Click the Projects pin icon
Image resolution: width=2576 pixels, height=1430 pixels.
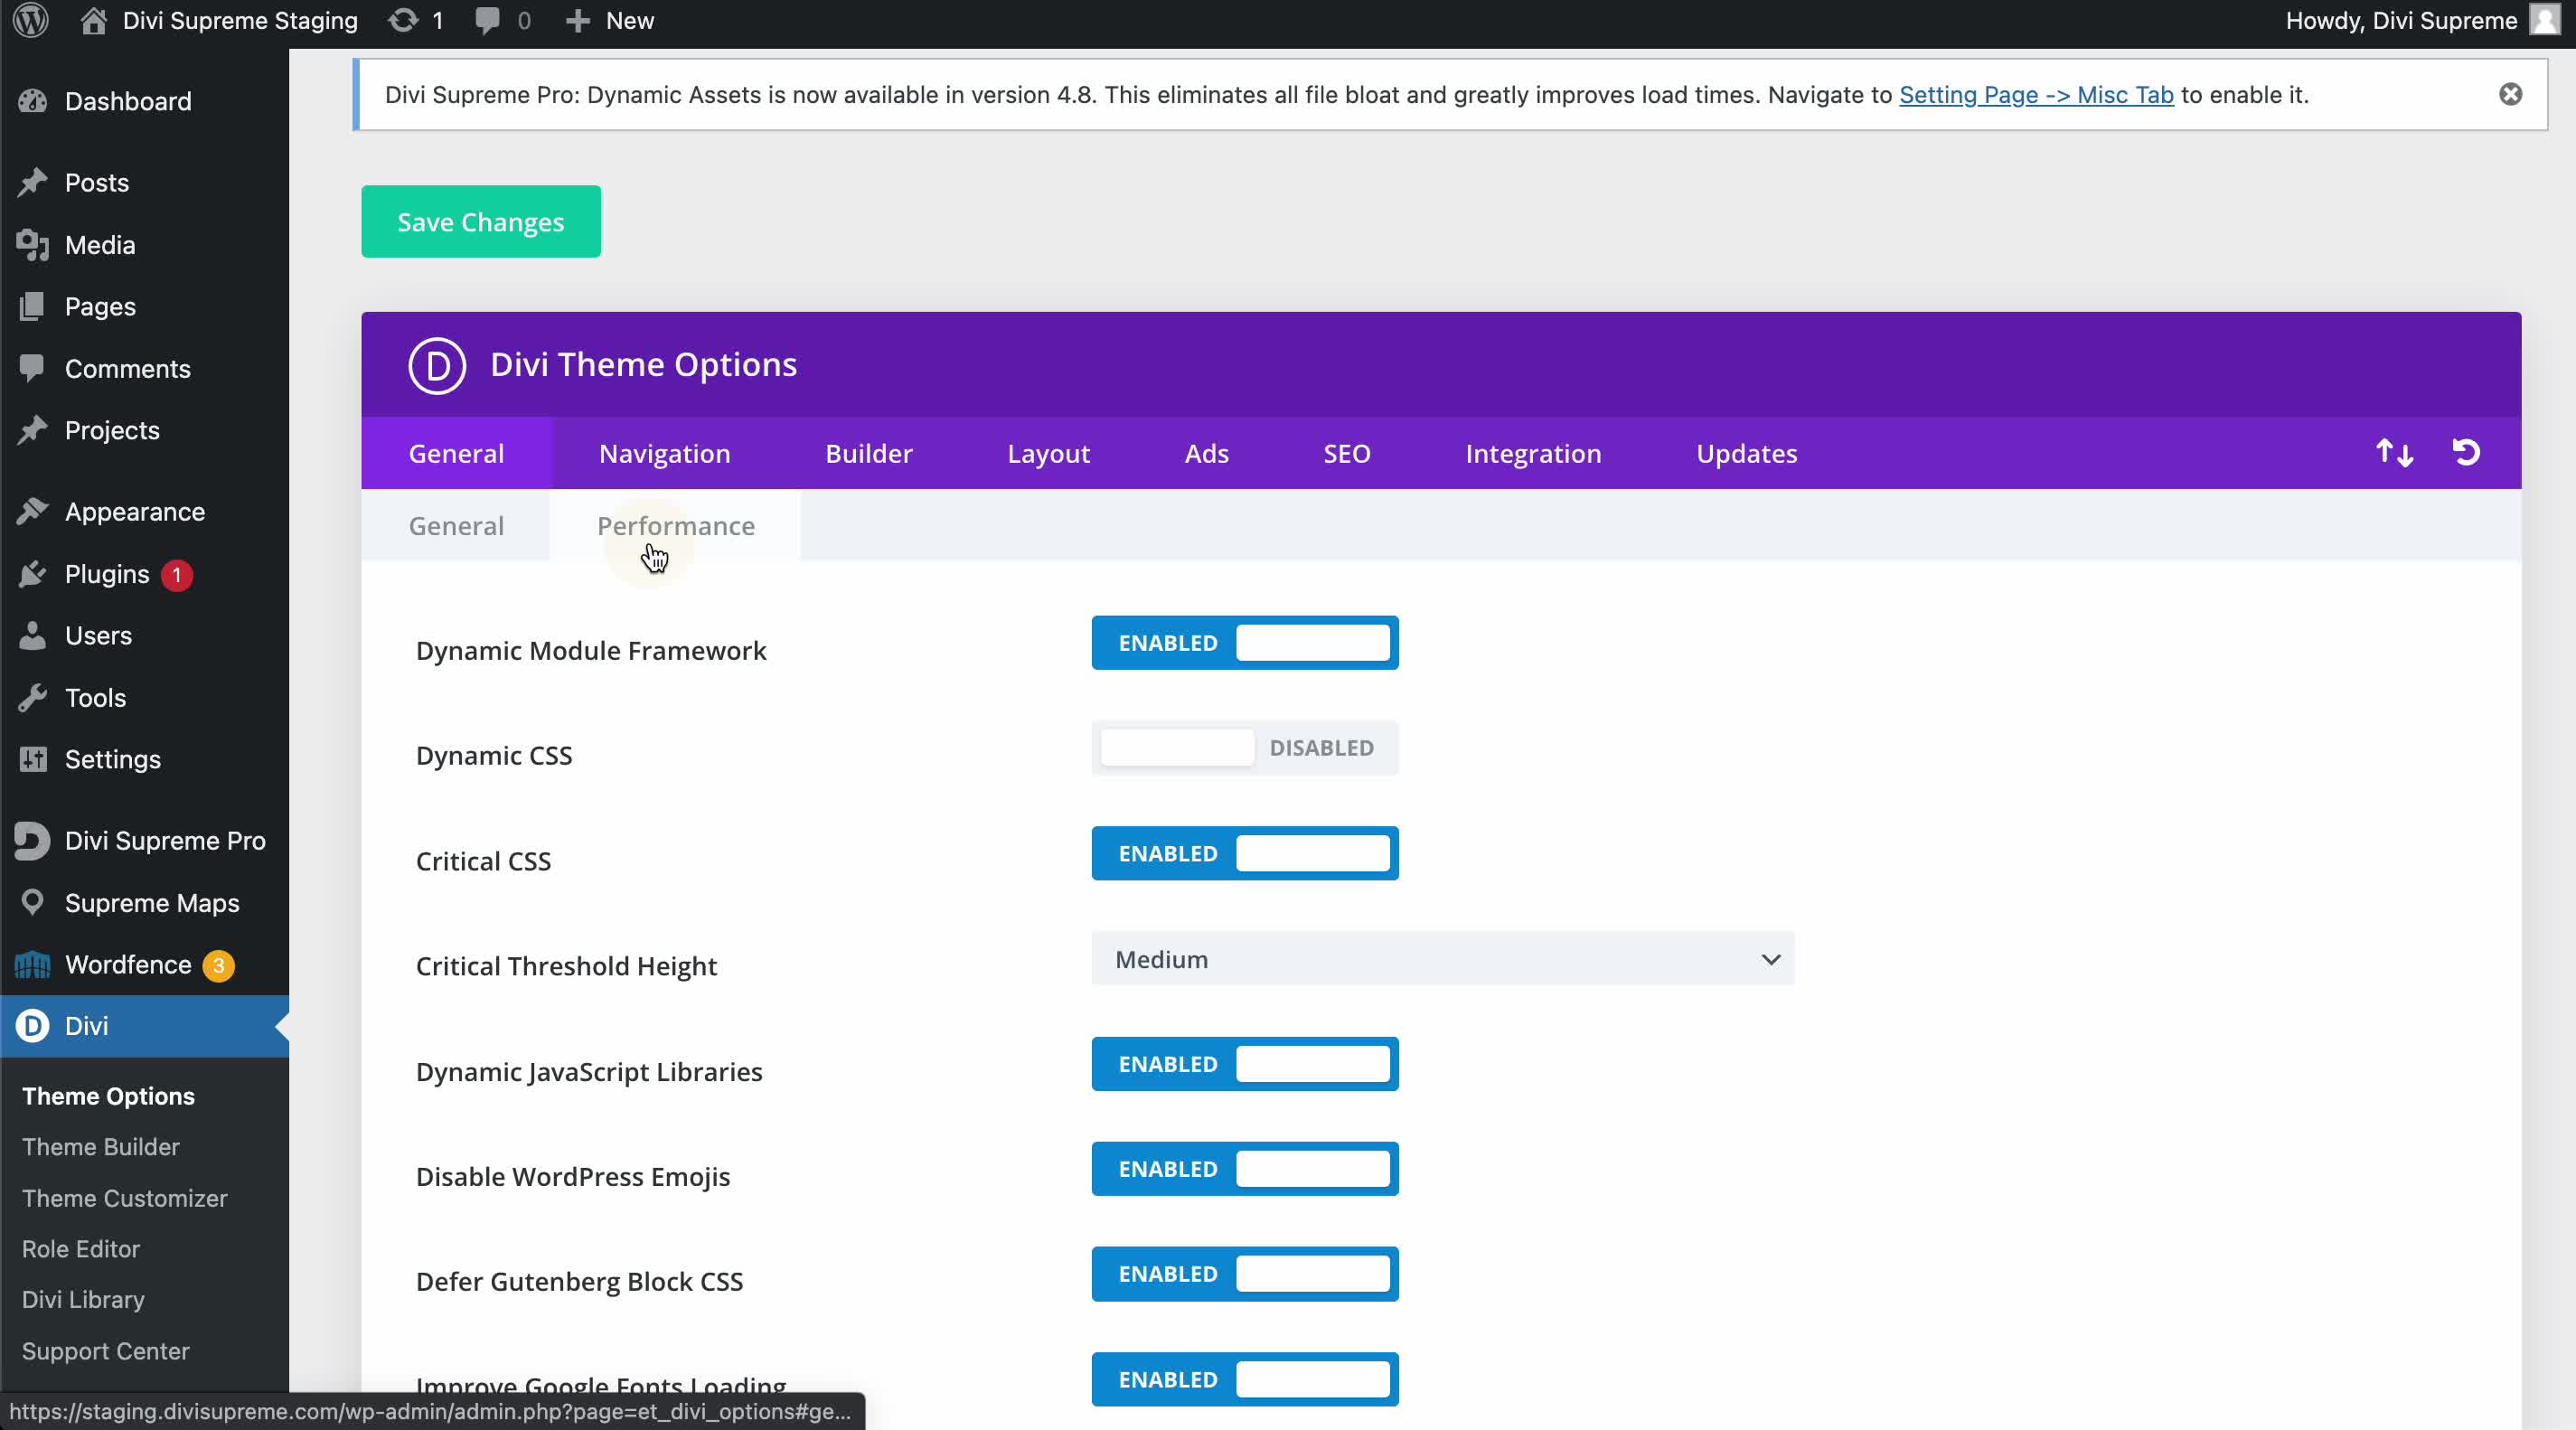click(x=33, y=430)
